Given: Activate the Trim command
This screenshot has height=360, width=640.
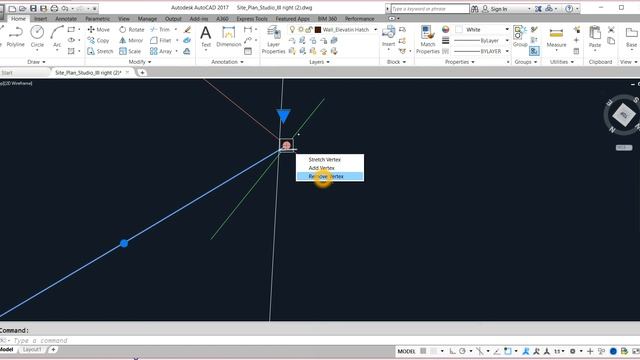Looking at the screenshot, I should pyautogui.click(x=160, y=29).
